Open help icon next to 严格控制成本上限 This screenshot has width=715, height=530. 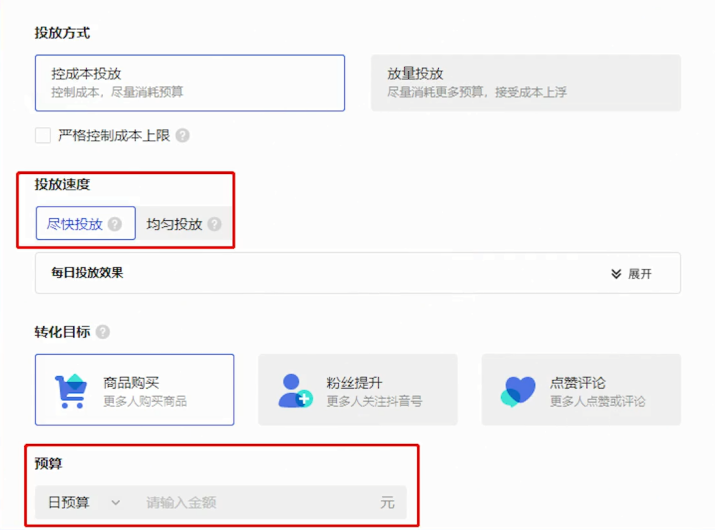coord(182,135)
